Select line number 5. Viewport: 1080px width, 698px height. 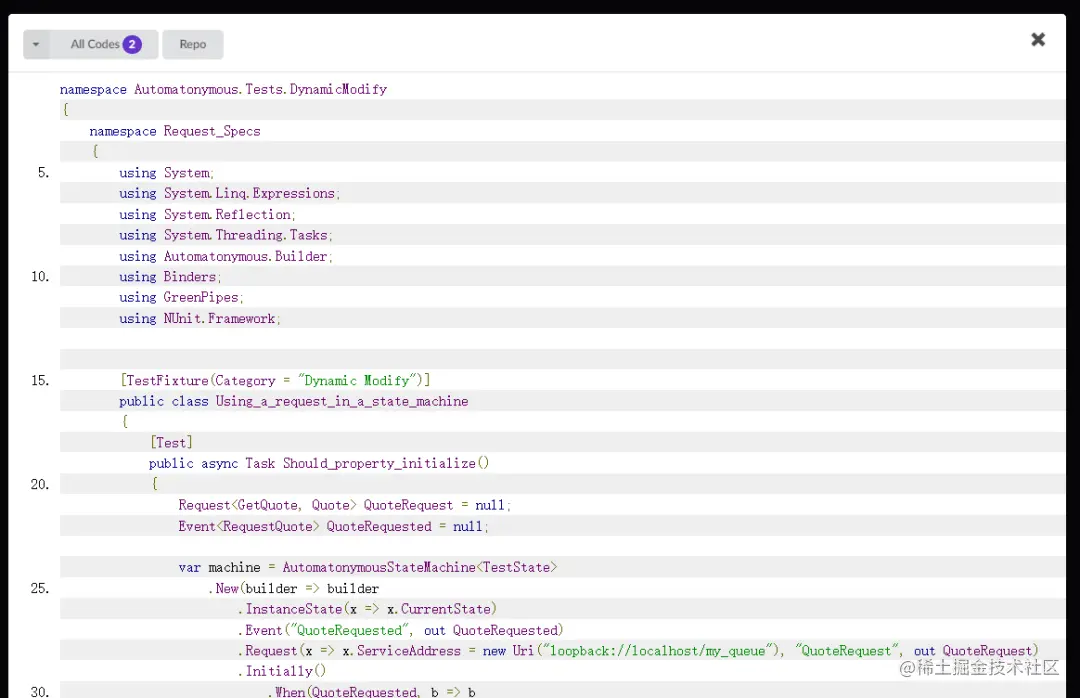tap(43, 172)
